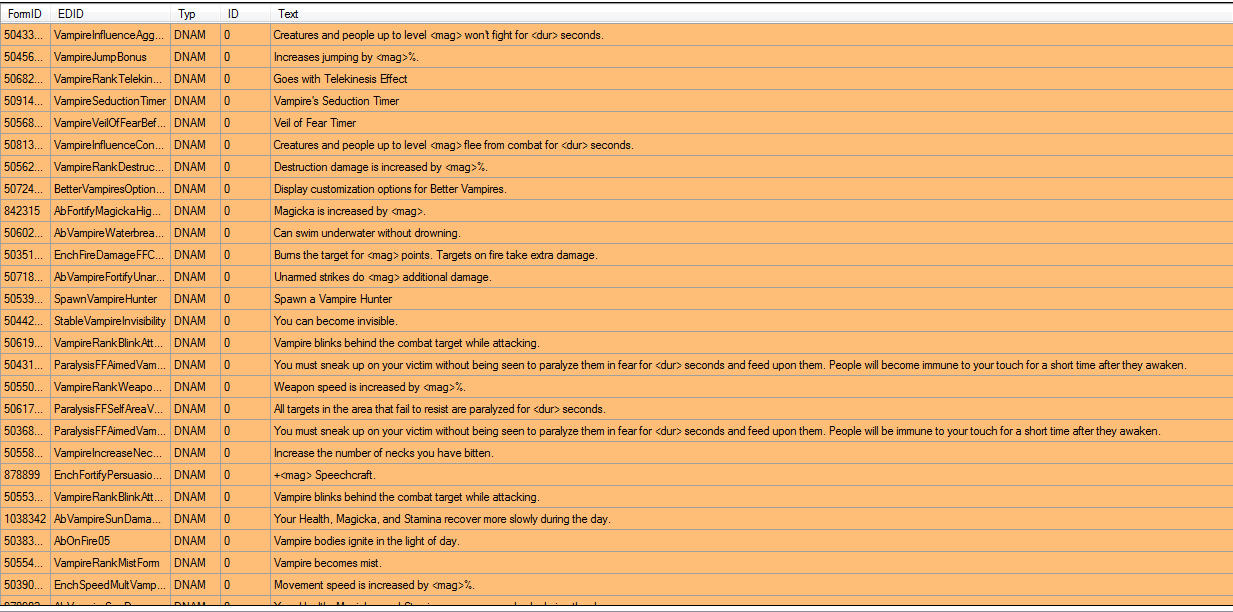This screenshot has height=612, width=1233.
Task: Click the EDID column header
Action: 70,14
